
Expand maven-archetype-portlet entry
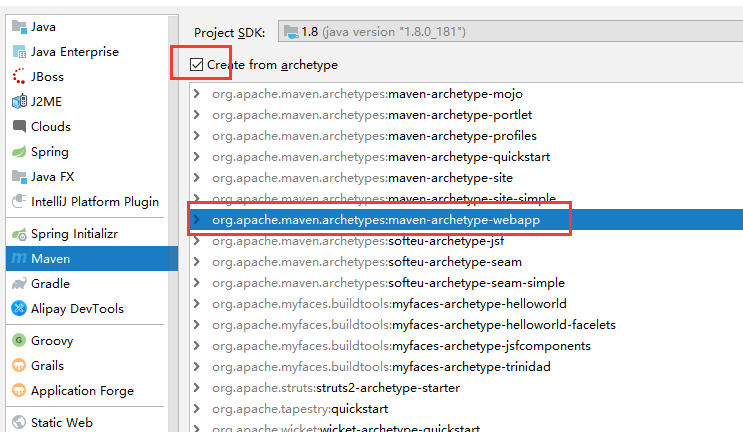click(197, 115)
